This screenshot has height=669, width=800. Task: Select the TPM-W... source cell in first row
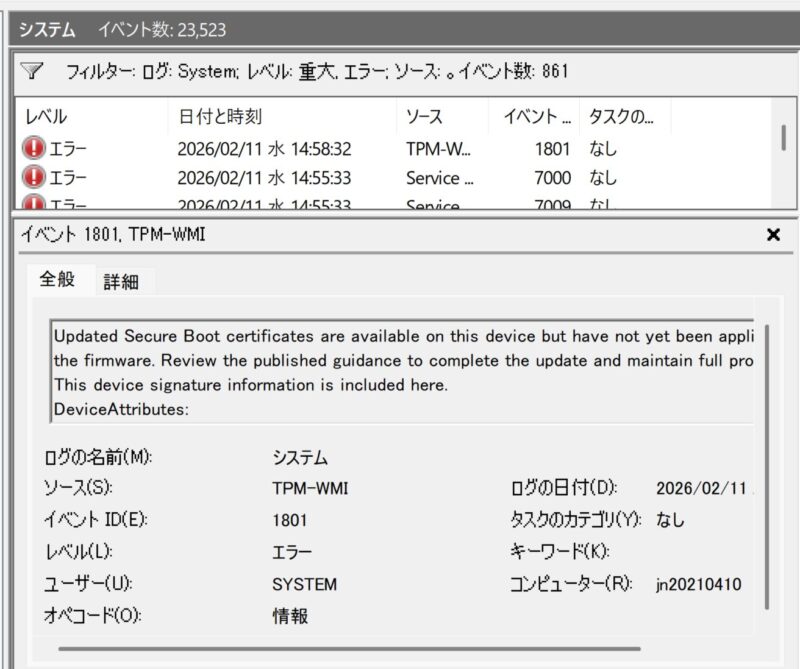pos(438,149)
